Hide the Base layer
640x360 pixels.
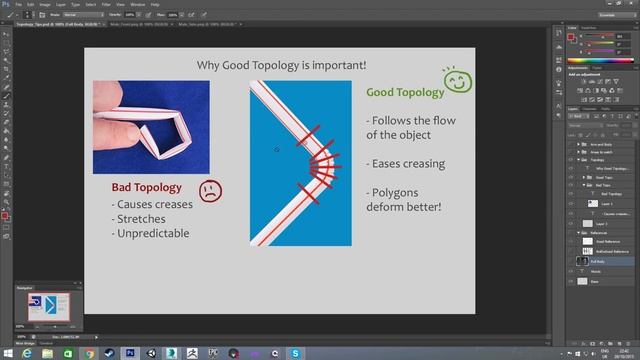click(571, 282)
